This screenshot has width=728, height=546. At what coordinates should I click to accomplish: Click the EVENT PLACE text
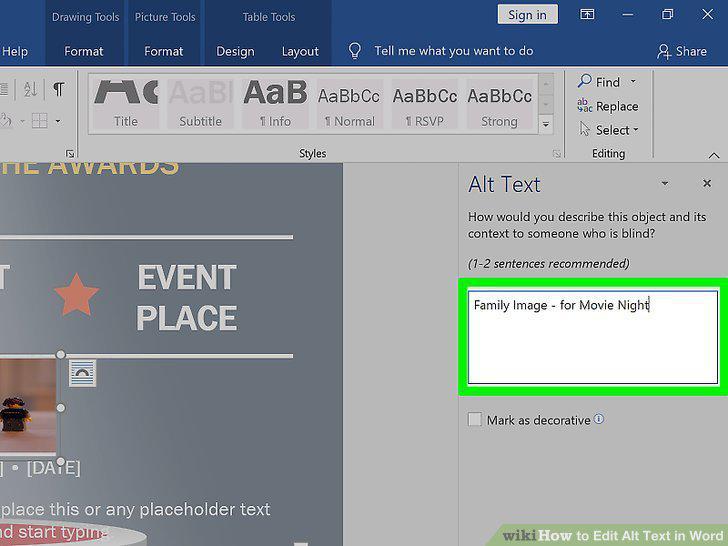[187, 298]
